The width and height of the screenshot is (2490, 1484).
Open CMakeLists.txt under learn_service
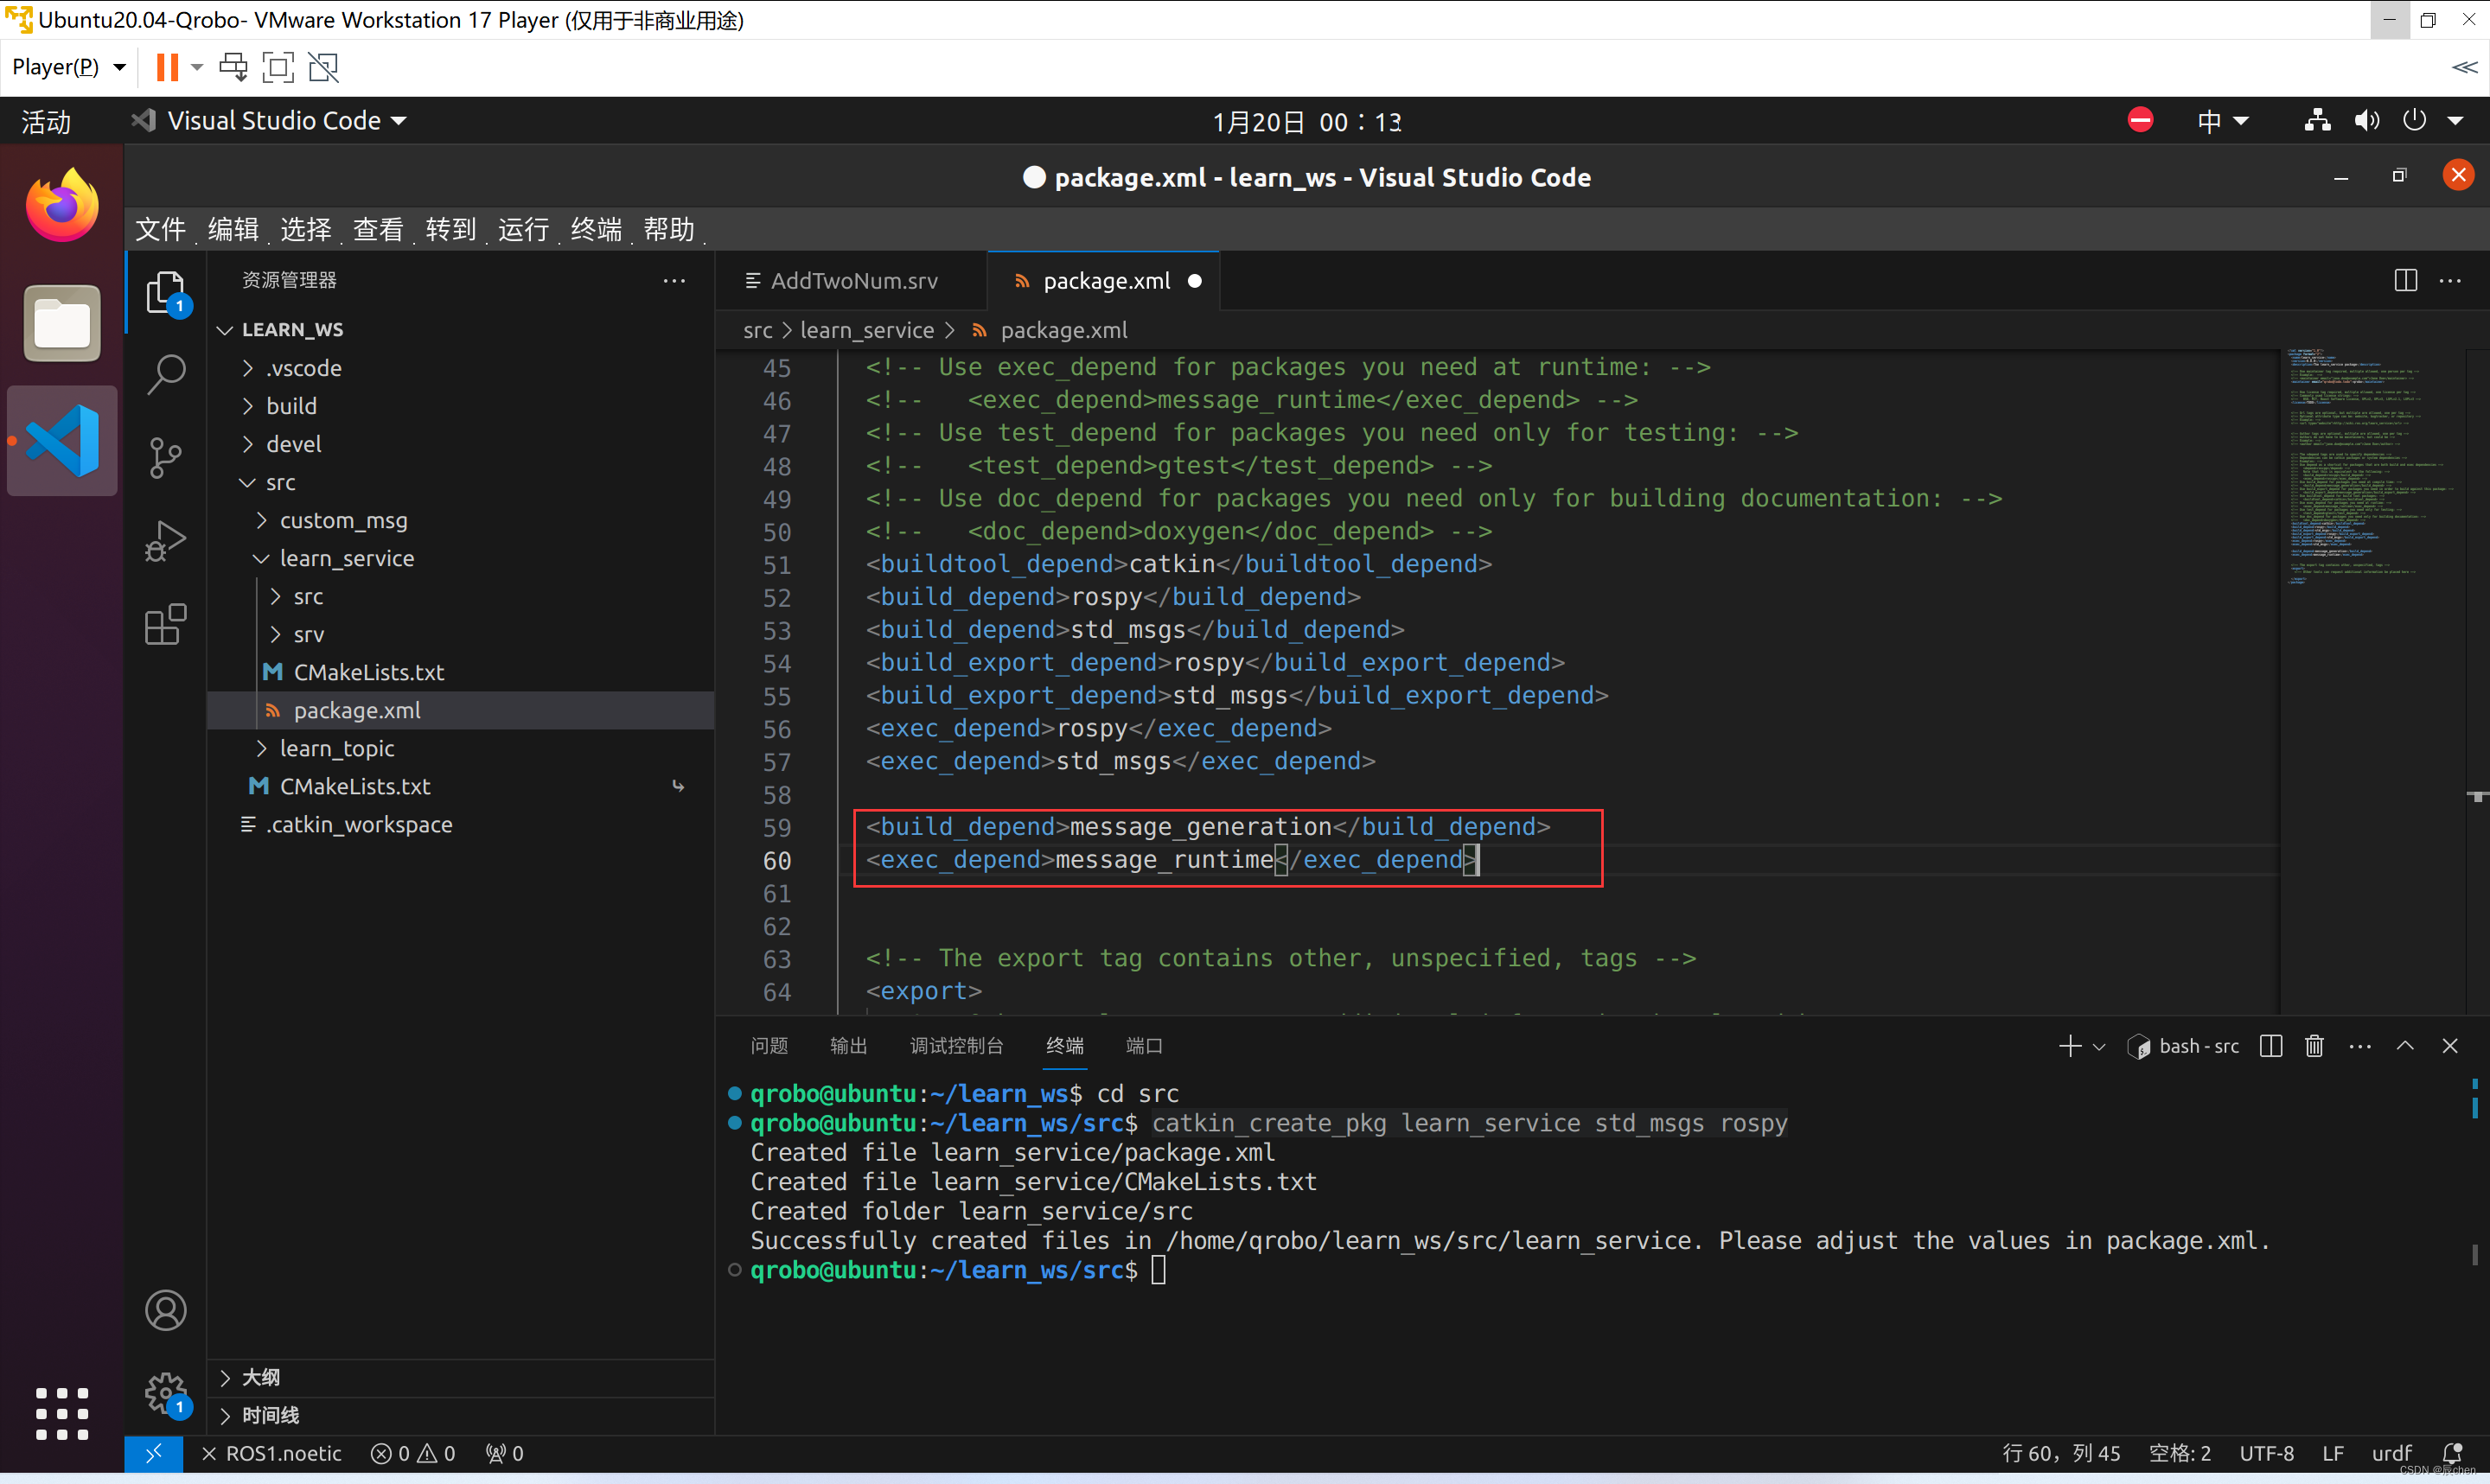click(369, 672)
